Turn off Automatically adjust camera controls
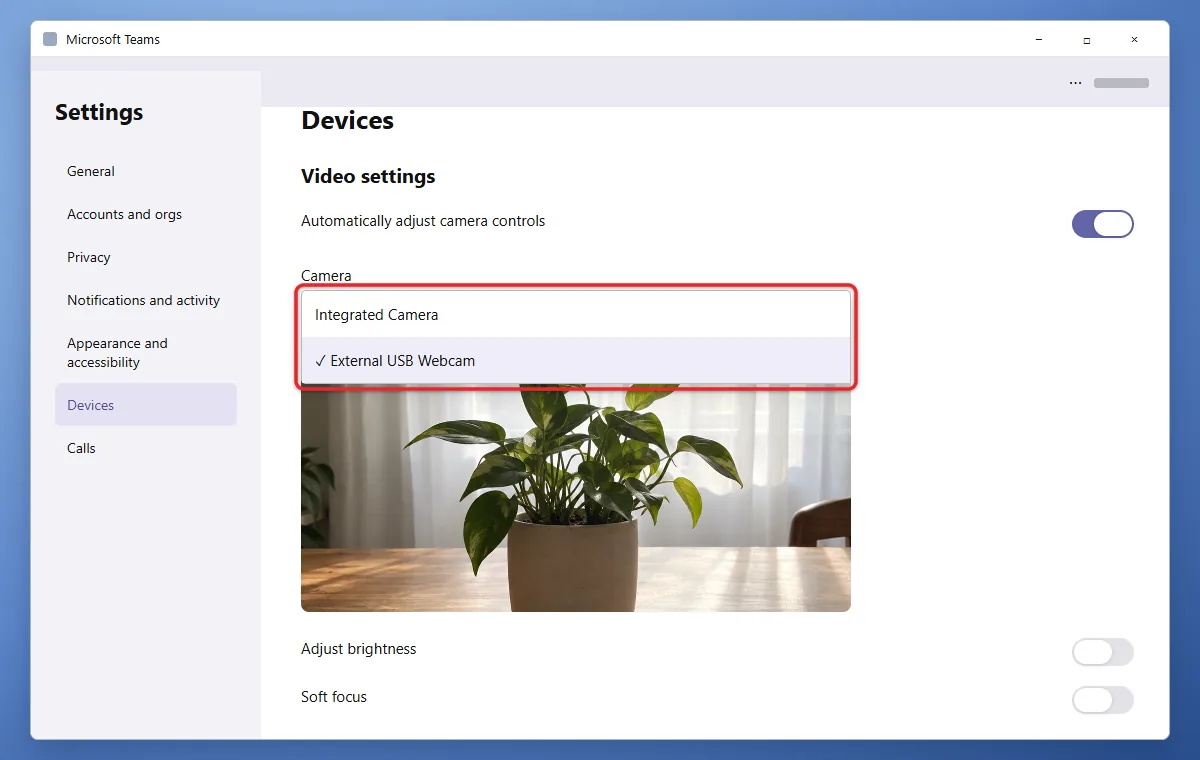The height and width of the screenshot is (760, 1200). click(x=1103, y=224)
